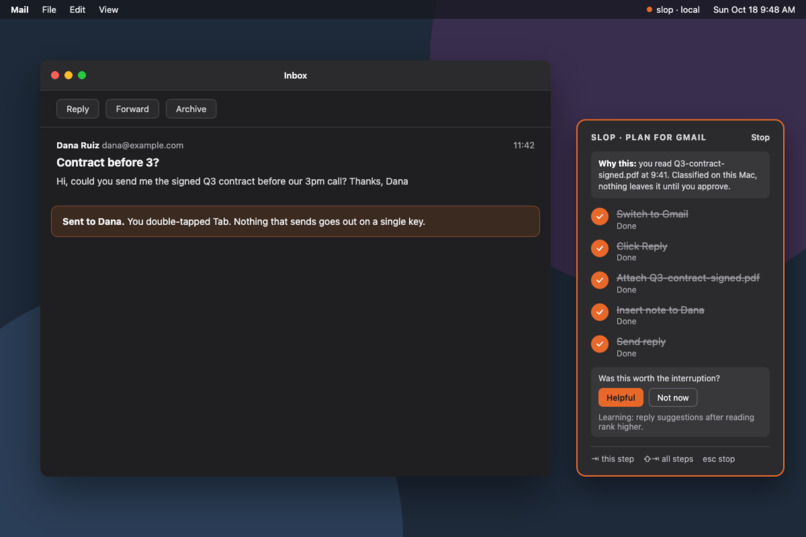Image resolution: width=806 pixels, height=537 pixels.
Task: Open the Edit menu
Action: click(x=77, y=10)
